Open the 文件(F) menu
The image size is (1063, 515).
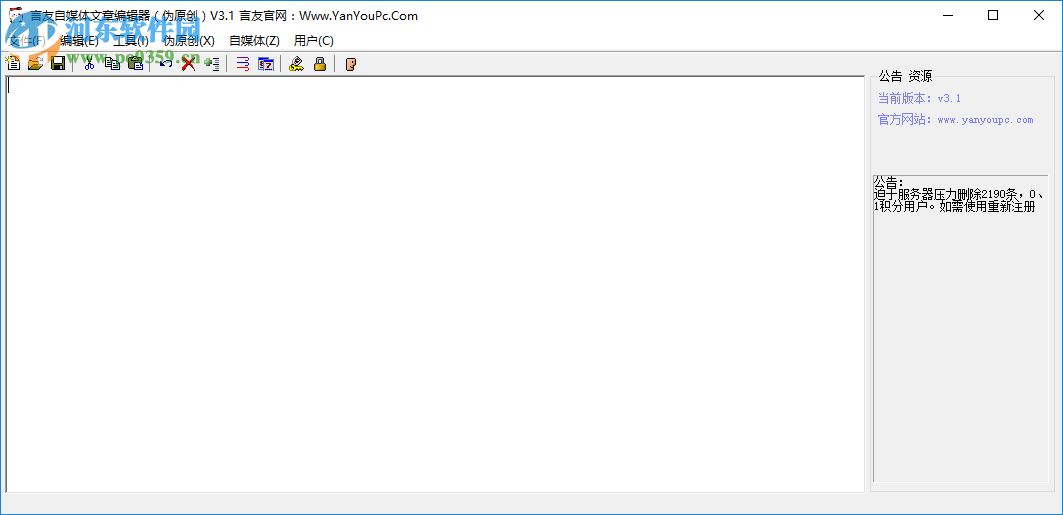point(26,40)
